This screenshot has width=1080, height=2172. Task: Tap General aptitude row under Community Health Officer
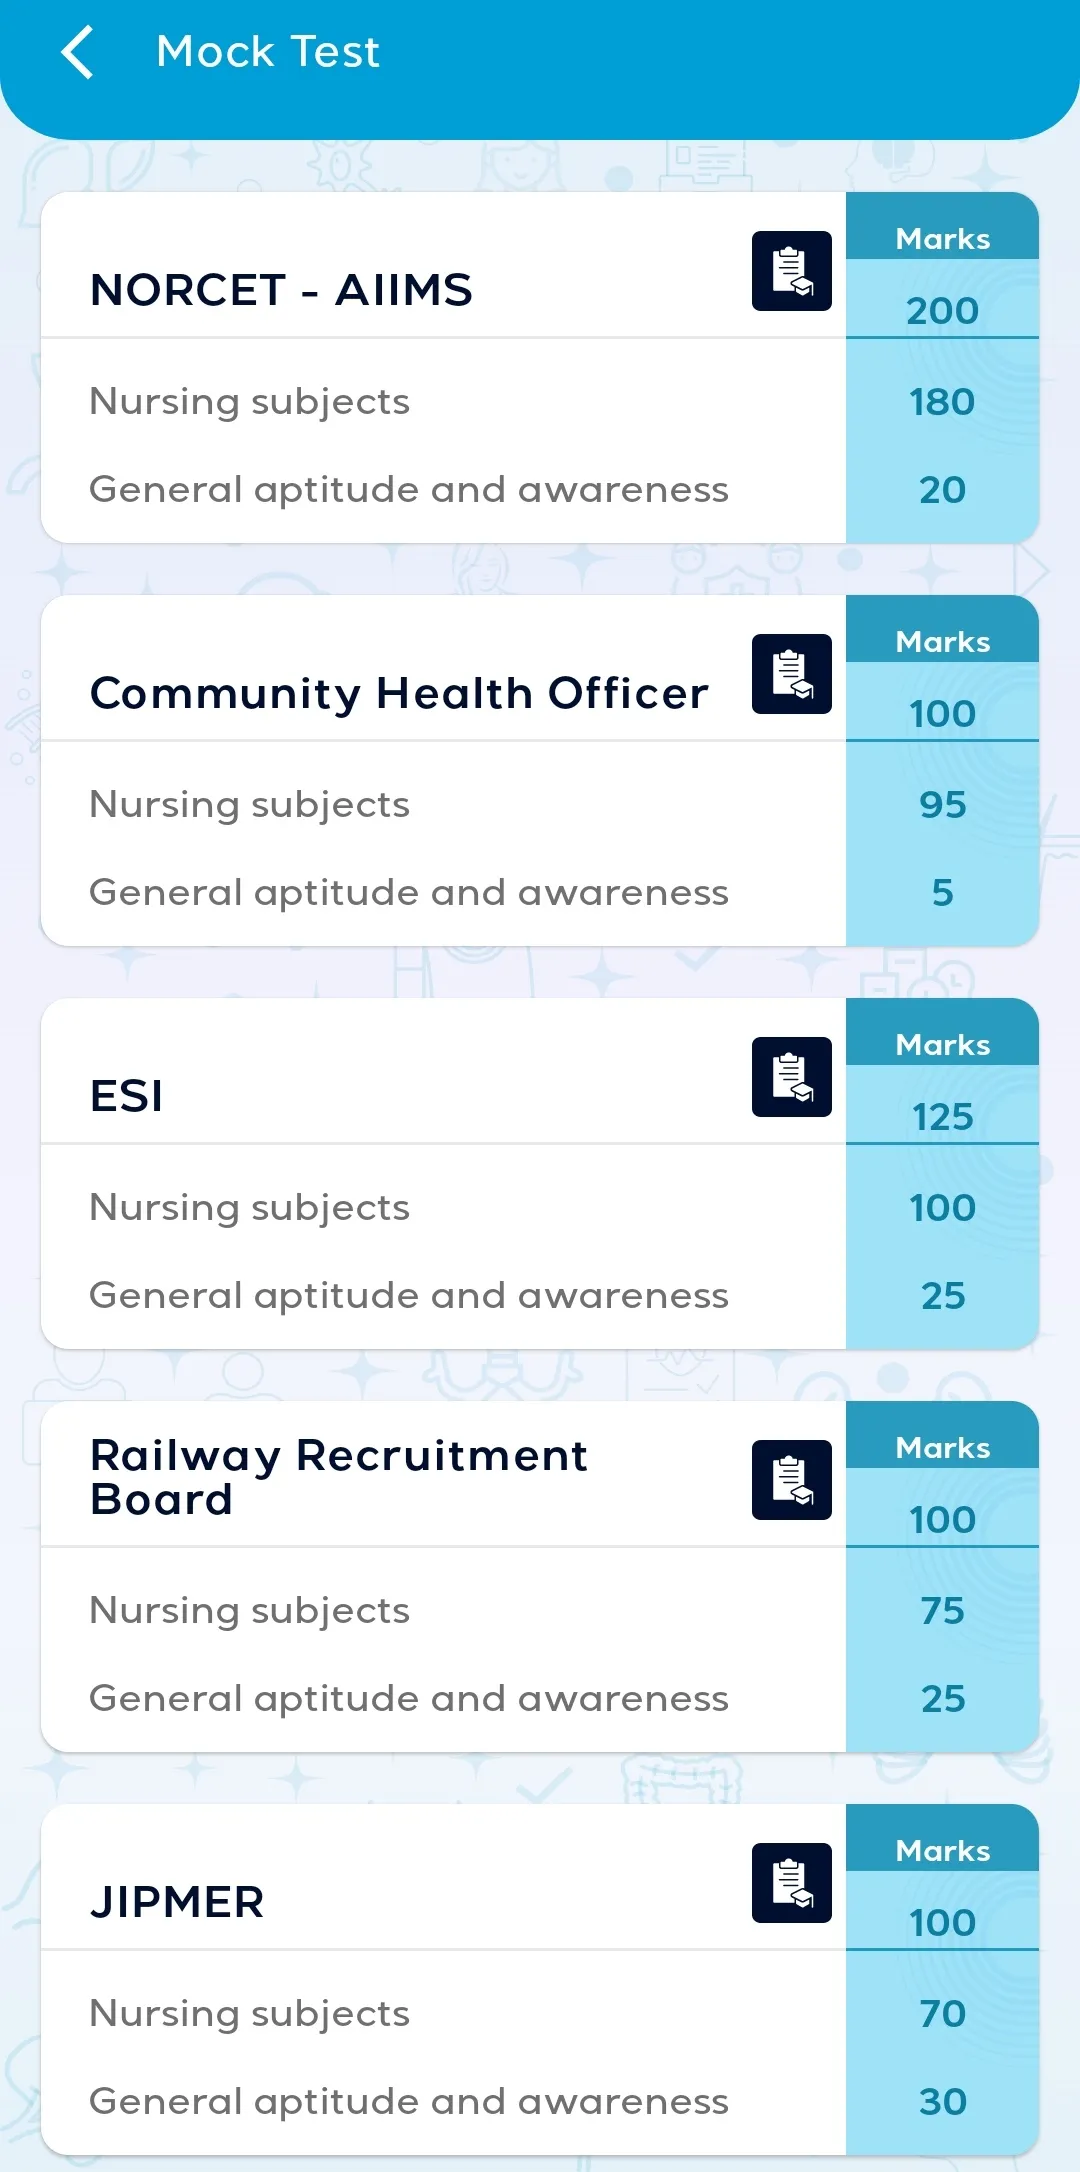pyautogui.click(x=443, y=892)
